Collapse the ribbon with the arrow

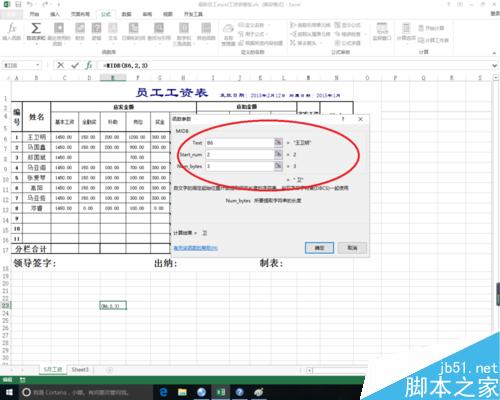coord(494,53)
